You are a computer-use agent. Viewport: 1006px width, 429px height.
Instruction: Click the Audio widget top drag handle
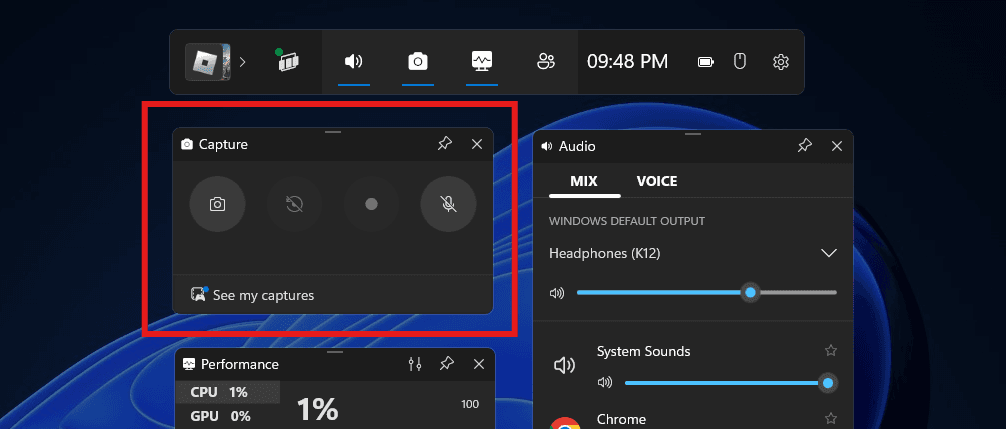pos(693,135)
